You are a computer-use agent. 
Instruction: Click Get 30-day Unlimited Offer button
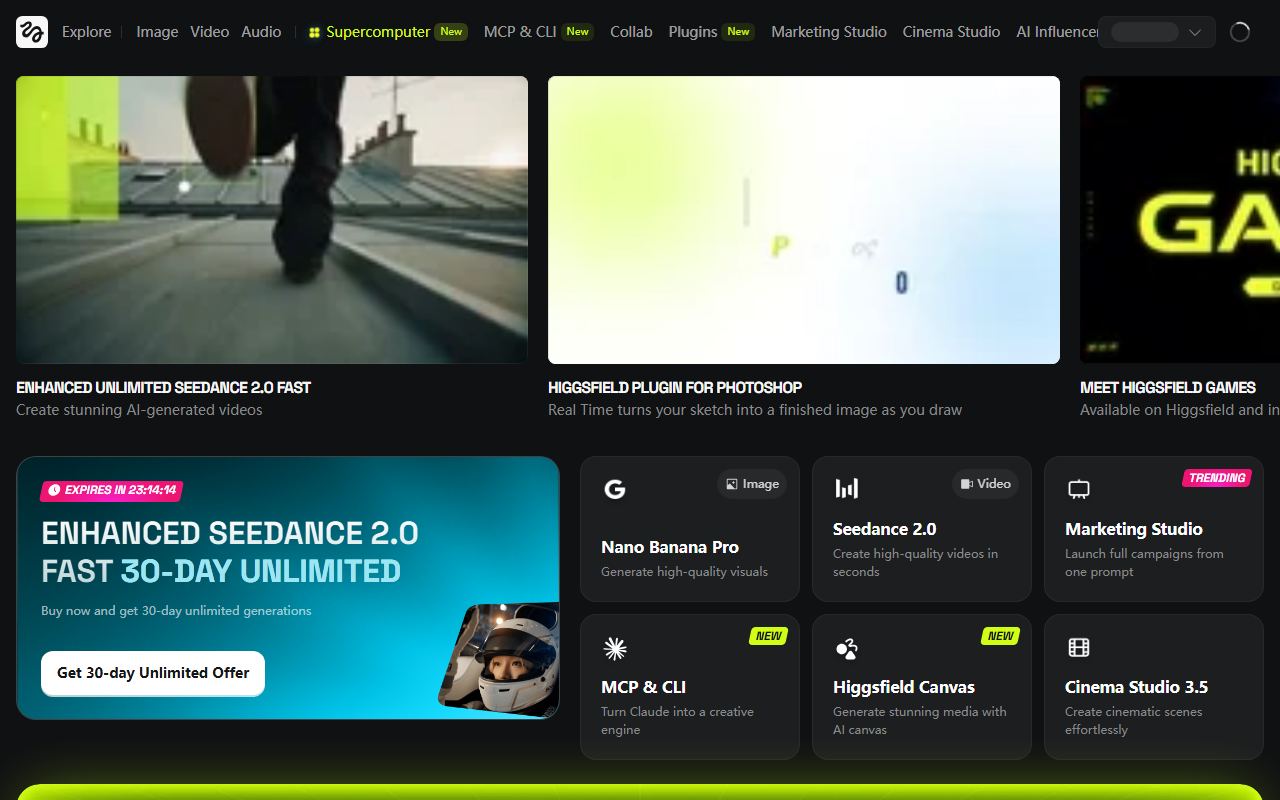[153, 673]
